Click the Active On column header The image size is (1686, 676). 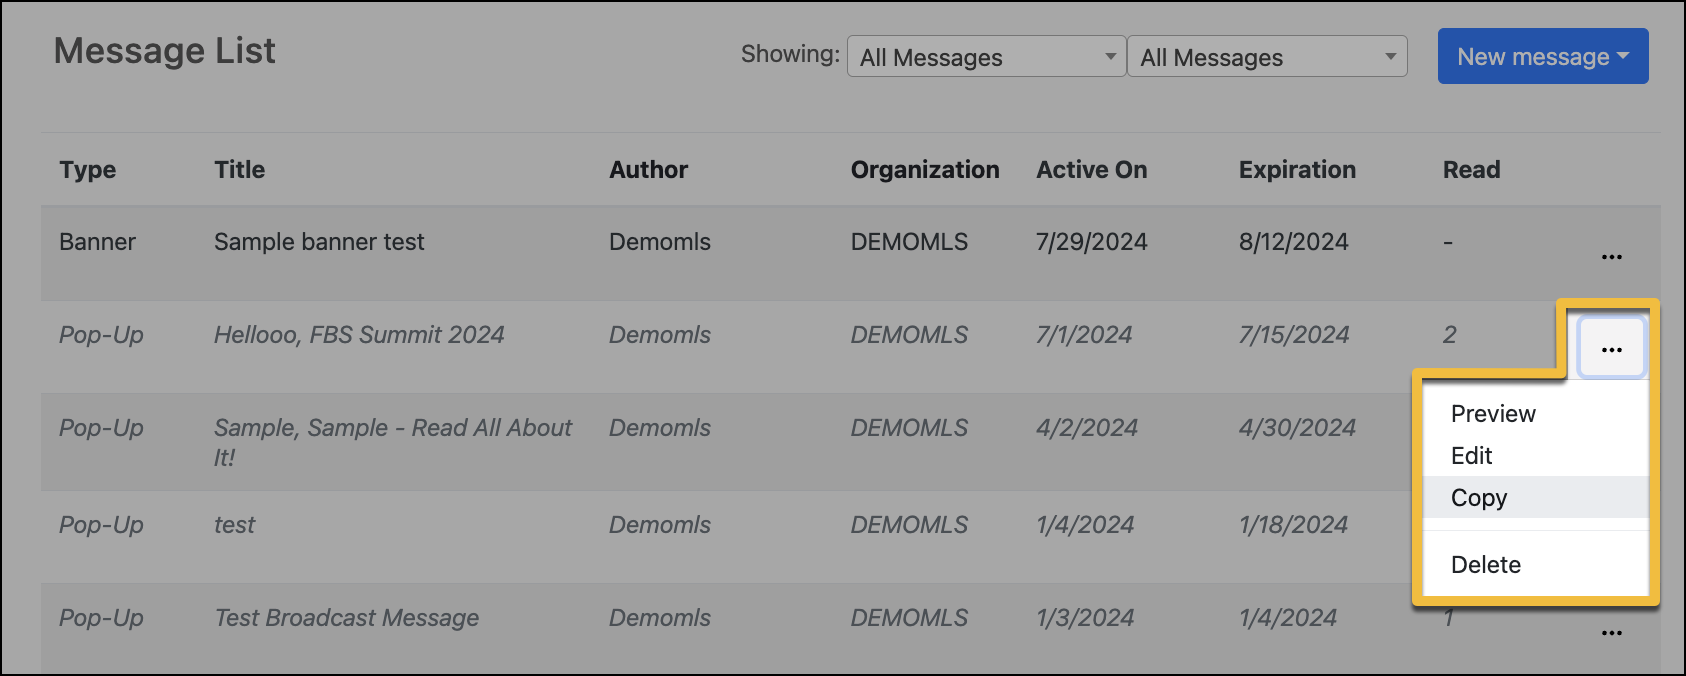coord(1092,170)
